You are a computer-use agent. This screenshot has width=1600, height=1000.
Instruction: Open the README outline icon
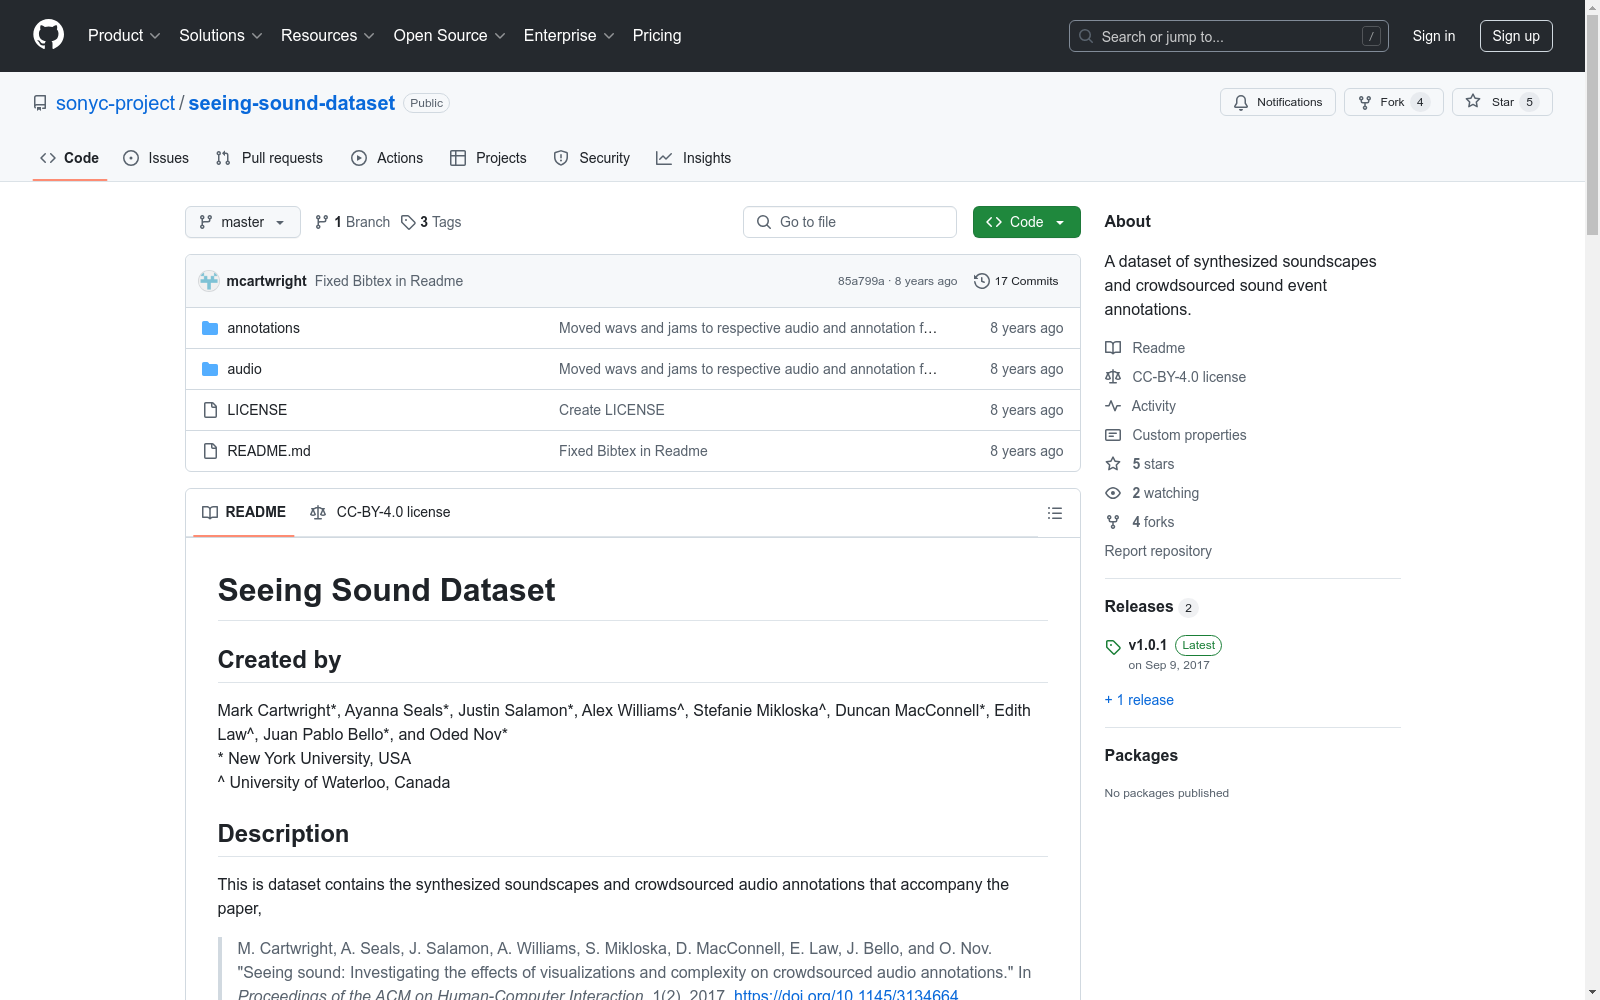pyautogui.click(x=1054, y=513)
